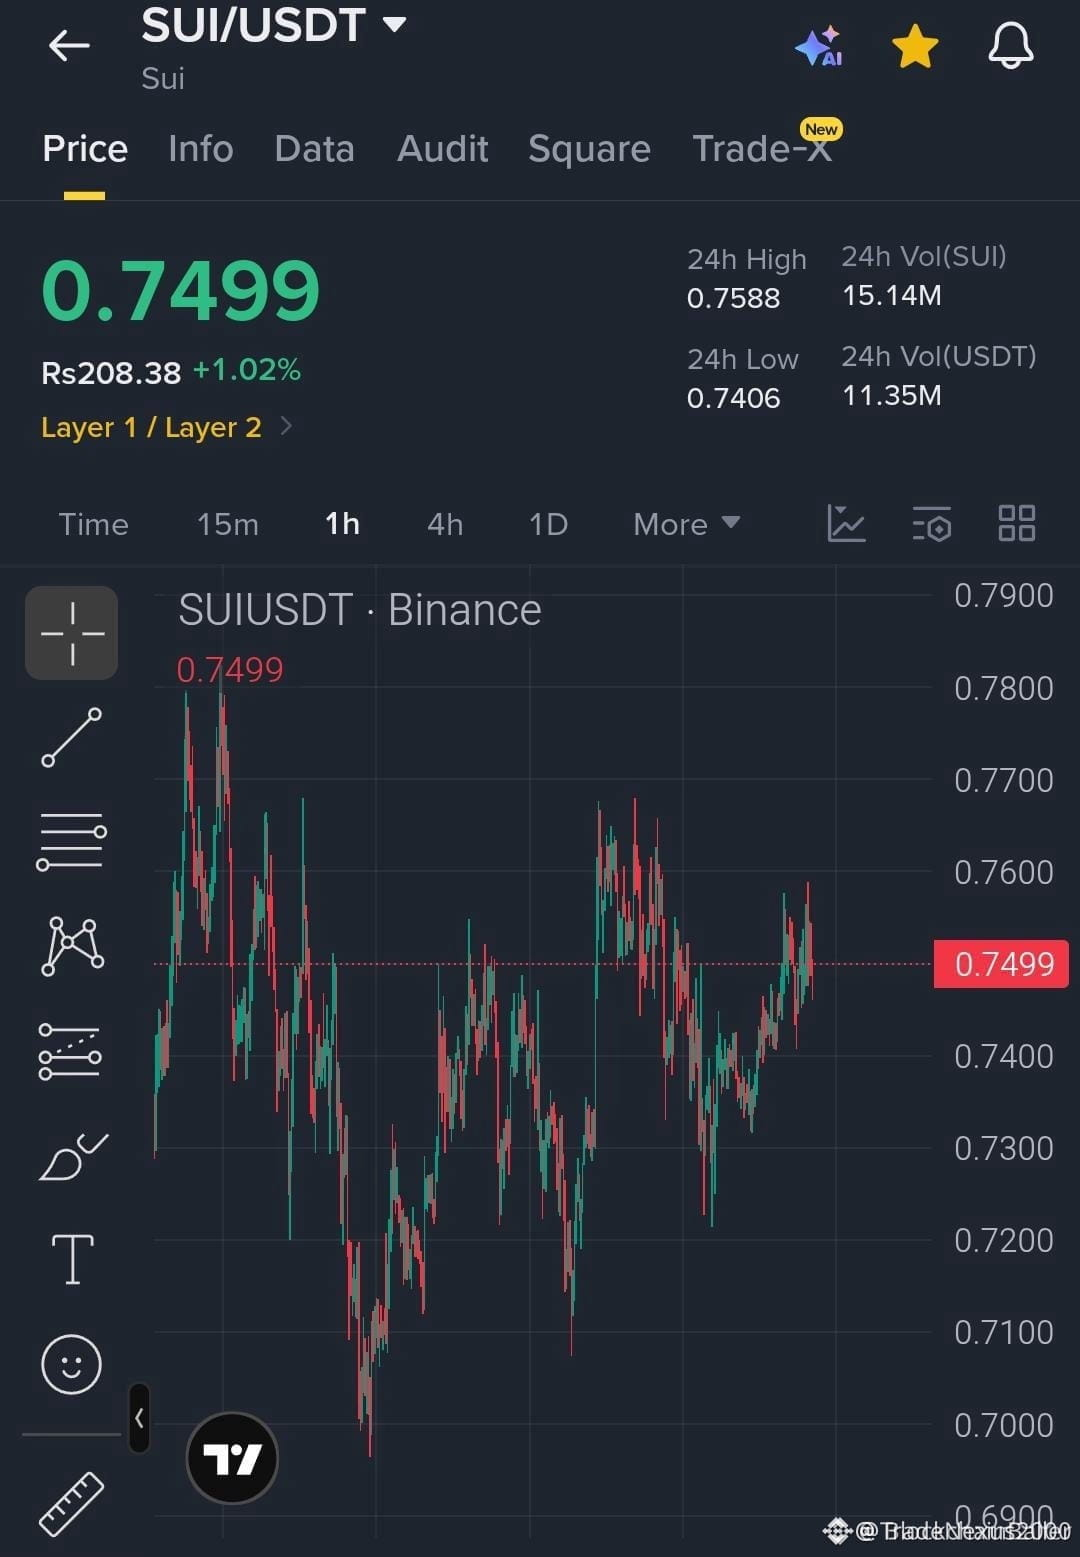Switch to the Info tab

tap(201, 149)
